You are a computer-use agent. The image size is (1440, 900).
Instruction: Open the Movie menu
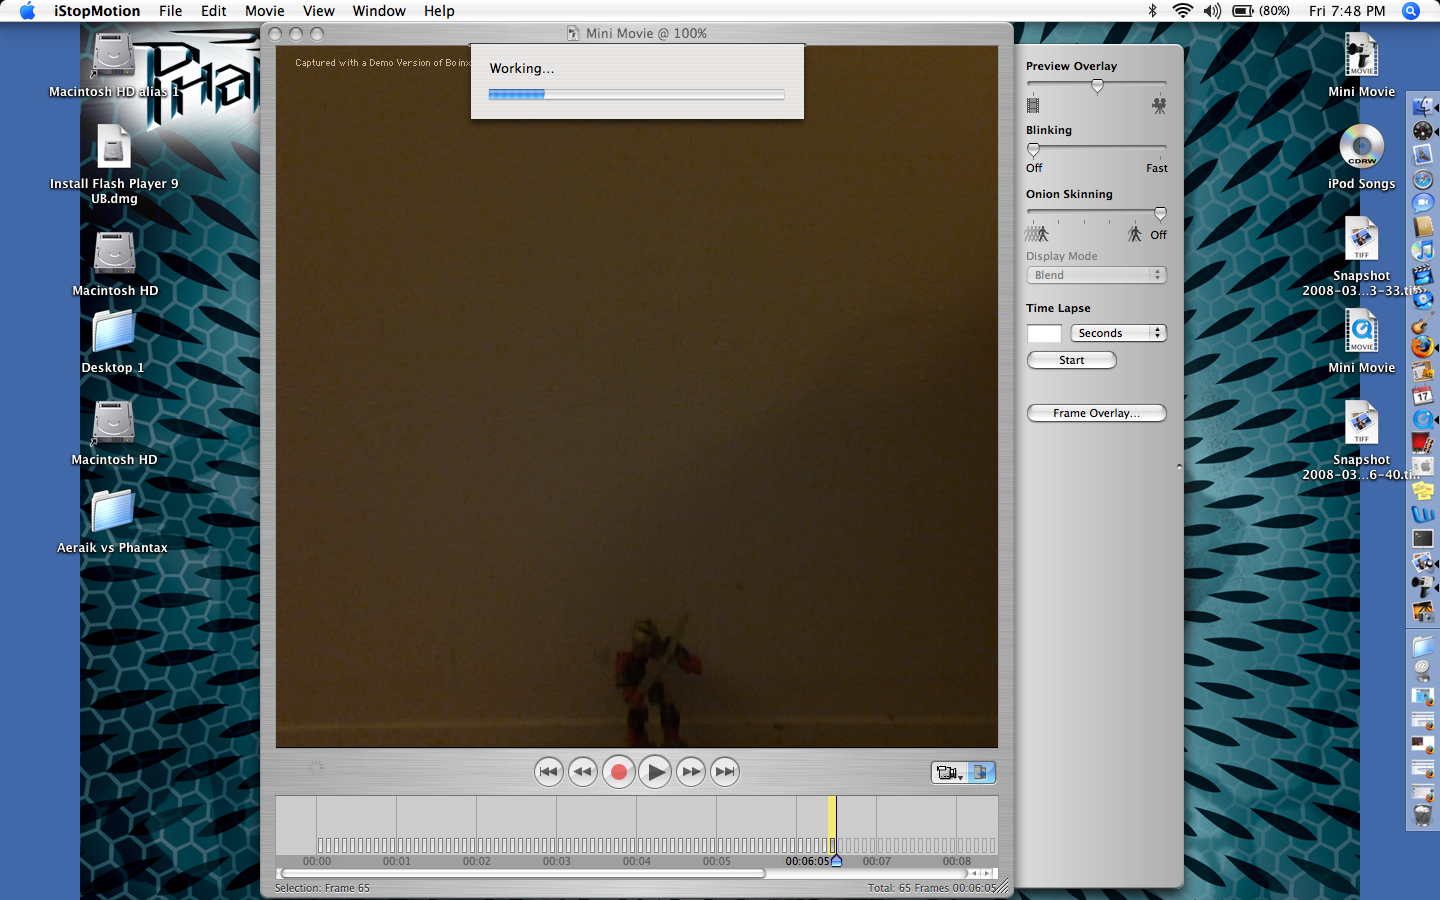[264, 11]
